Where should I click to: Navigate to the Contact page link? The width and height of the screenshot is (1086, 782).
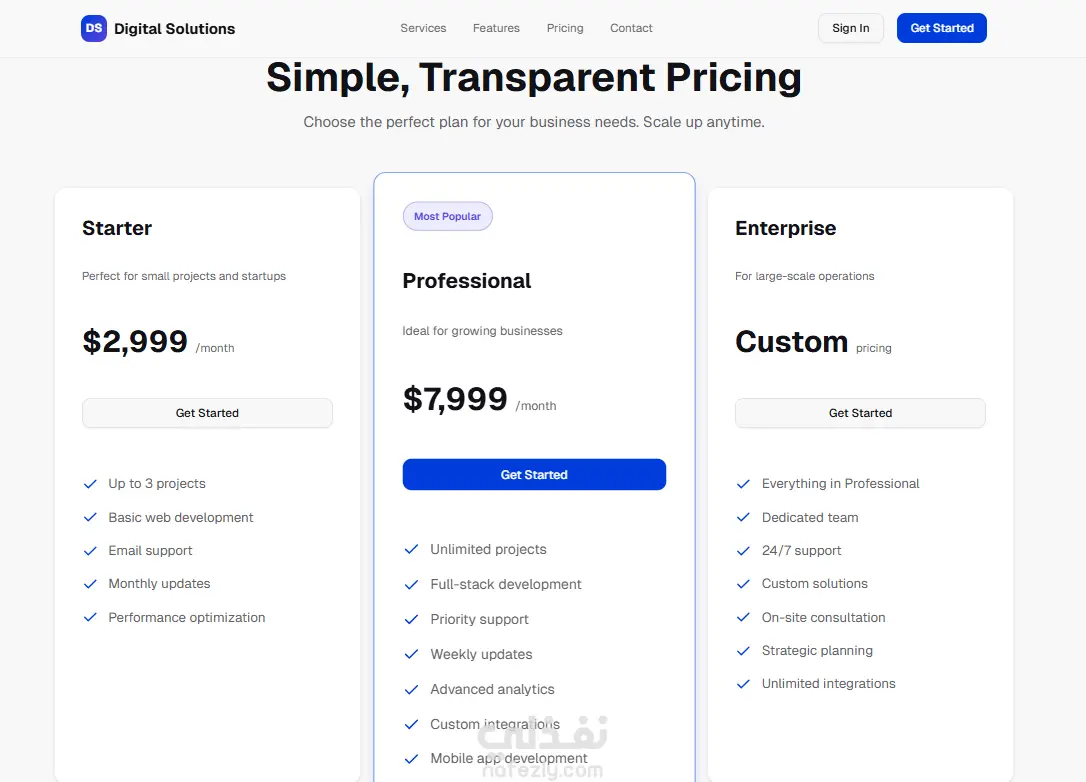pos(631,28)
